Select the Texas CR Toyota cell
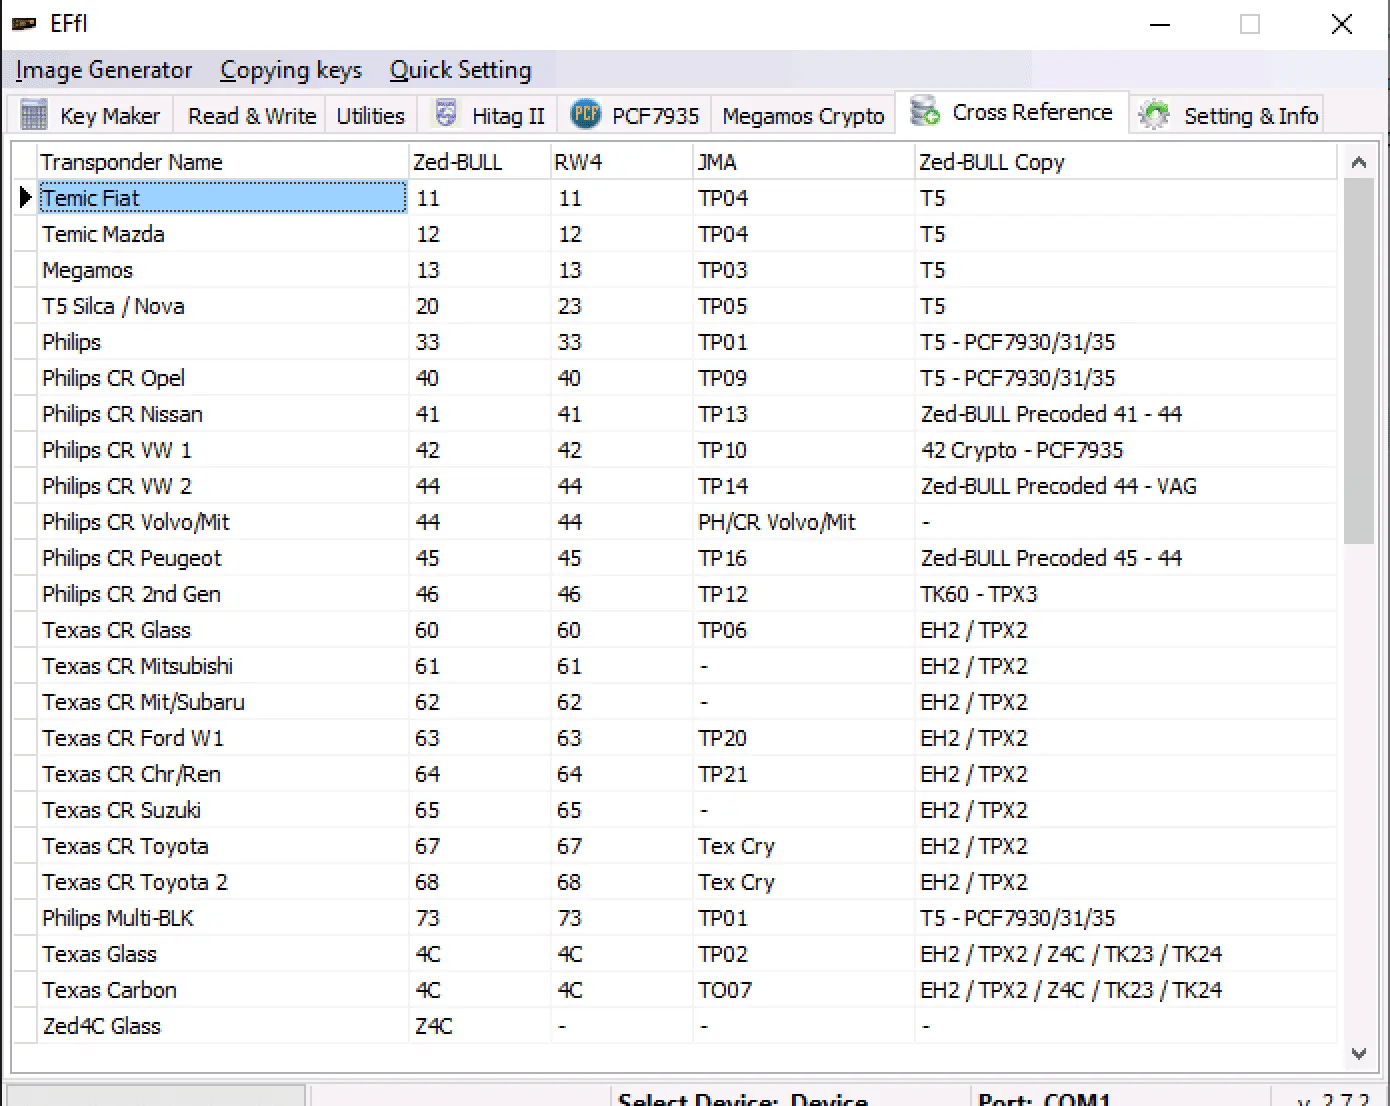 point(223,846)
